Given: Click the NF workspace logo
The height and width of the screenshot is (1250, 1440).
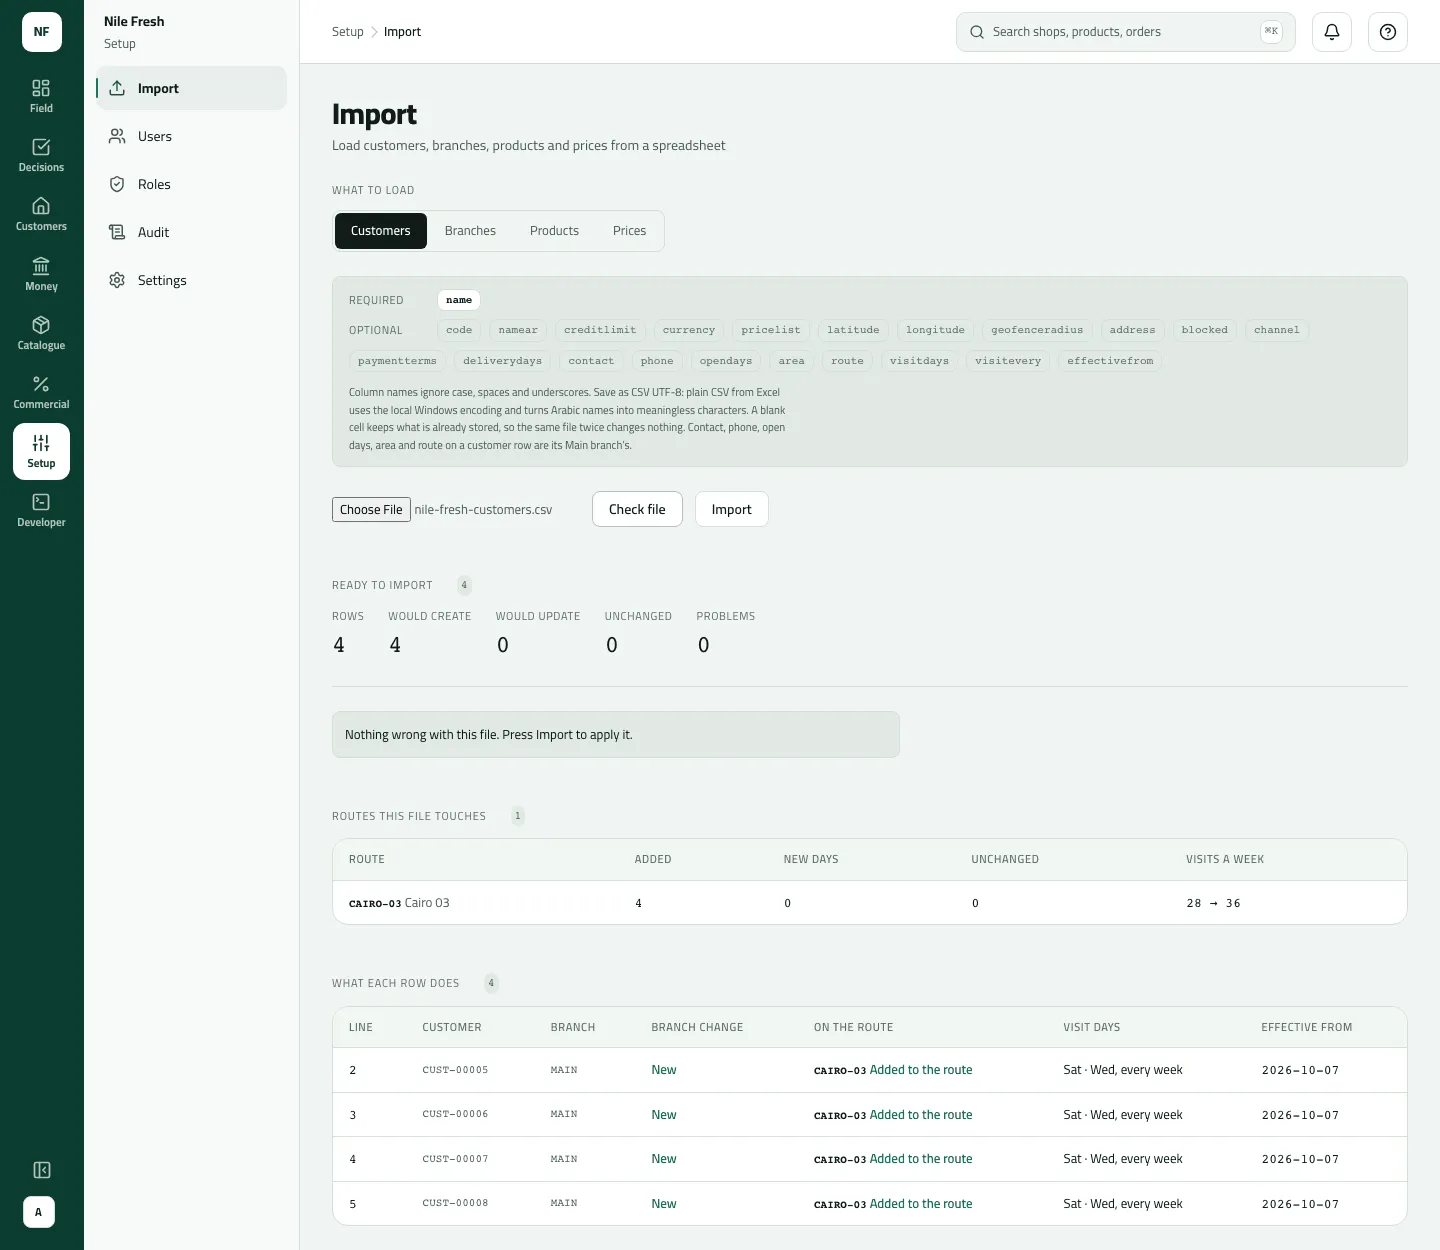Looking at the screenshot, I should (42, 32).
